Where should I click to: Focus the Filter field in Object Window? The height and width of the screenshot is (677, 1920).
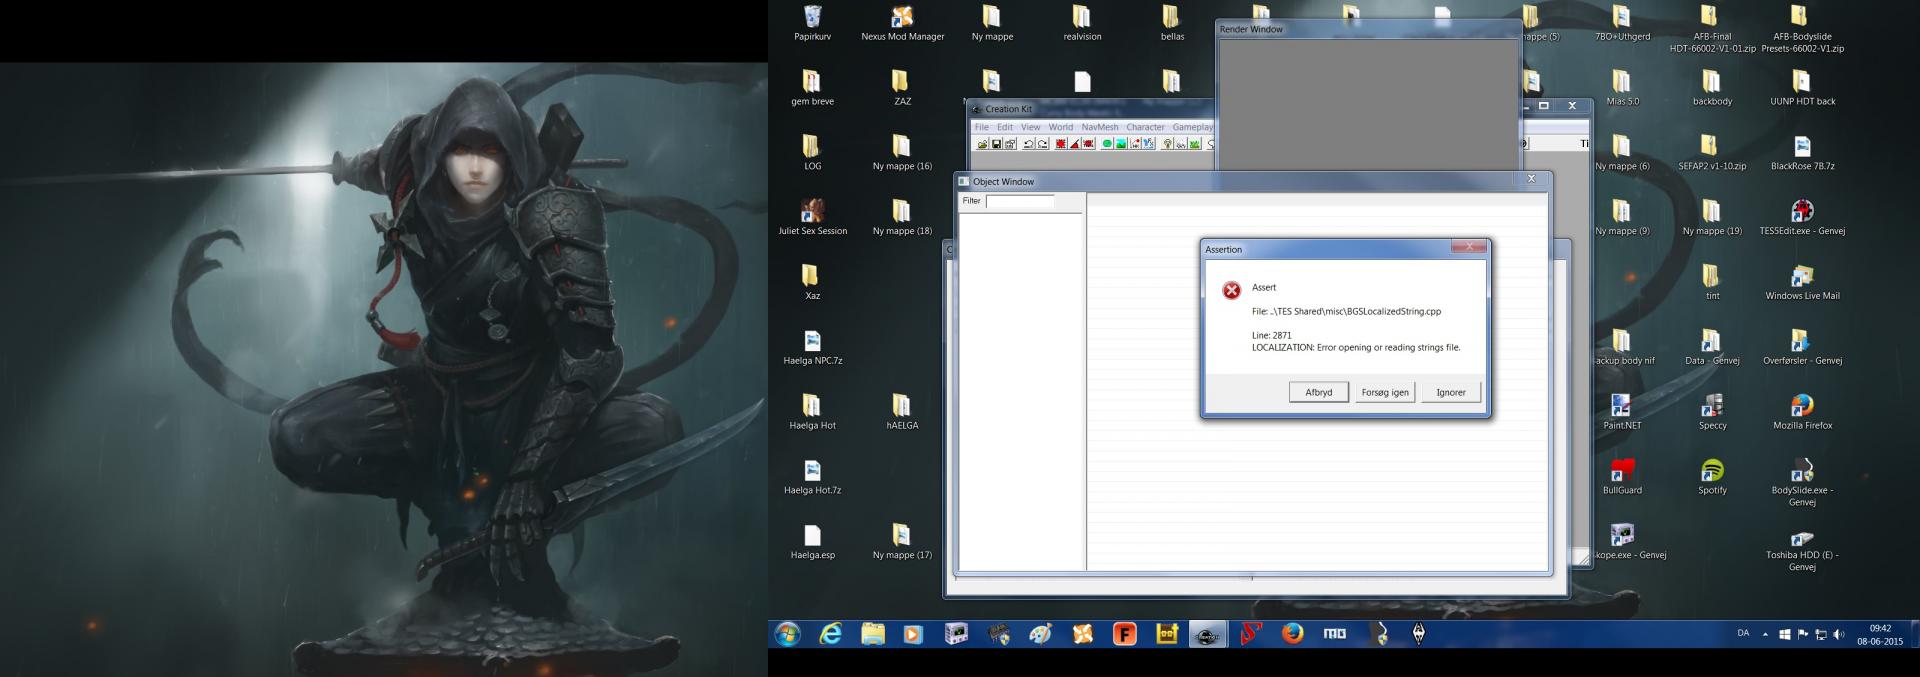[x=1020, y=201]
